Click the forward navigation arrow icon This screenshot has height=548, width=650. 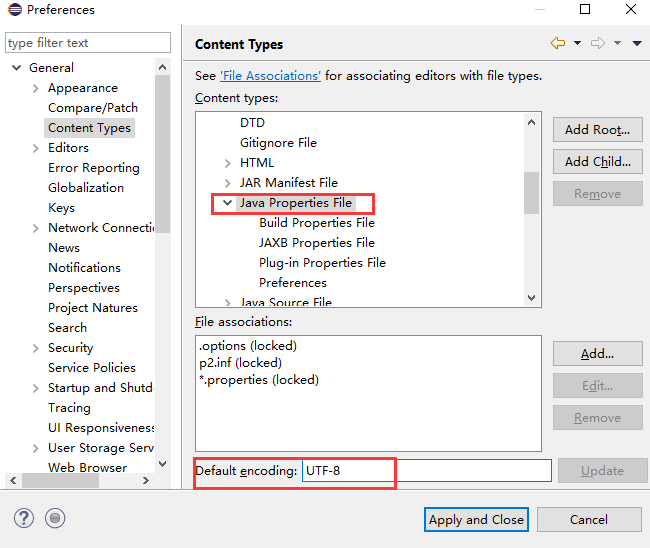coord(598,43)
